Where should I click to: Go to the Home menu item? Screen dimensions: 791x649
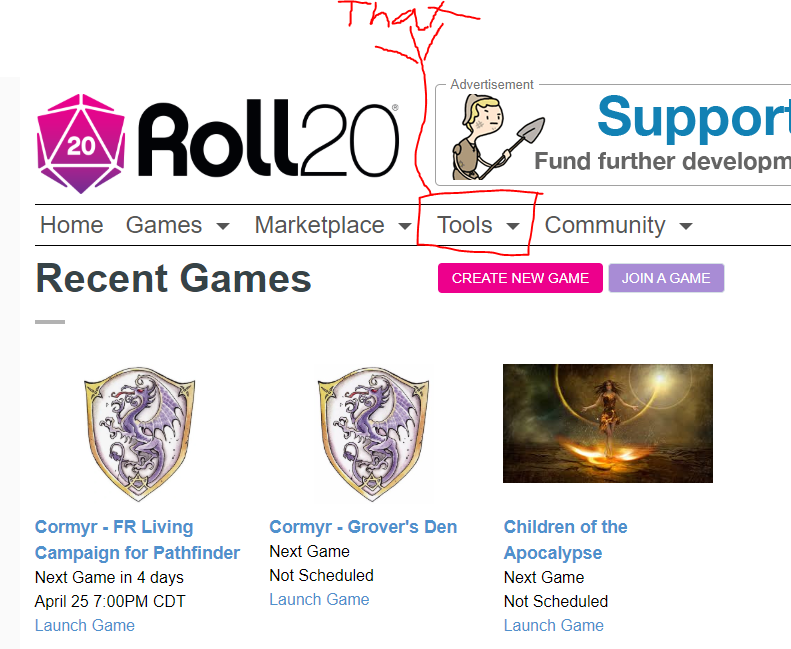tap(72, 225)
